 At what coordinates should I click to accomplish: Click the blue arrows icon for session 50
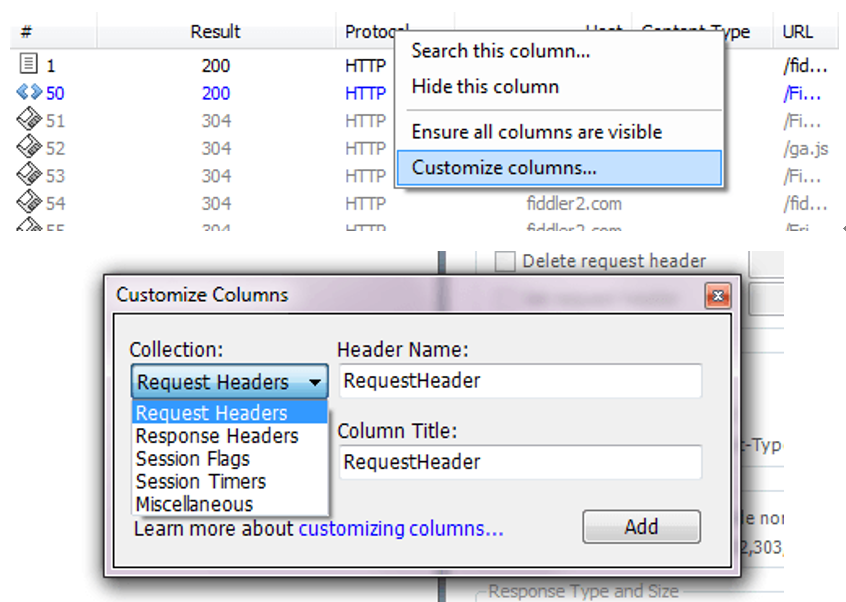[x=29, y=92]
